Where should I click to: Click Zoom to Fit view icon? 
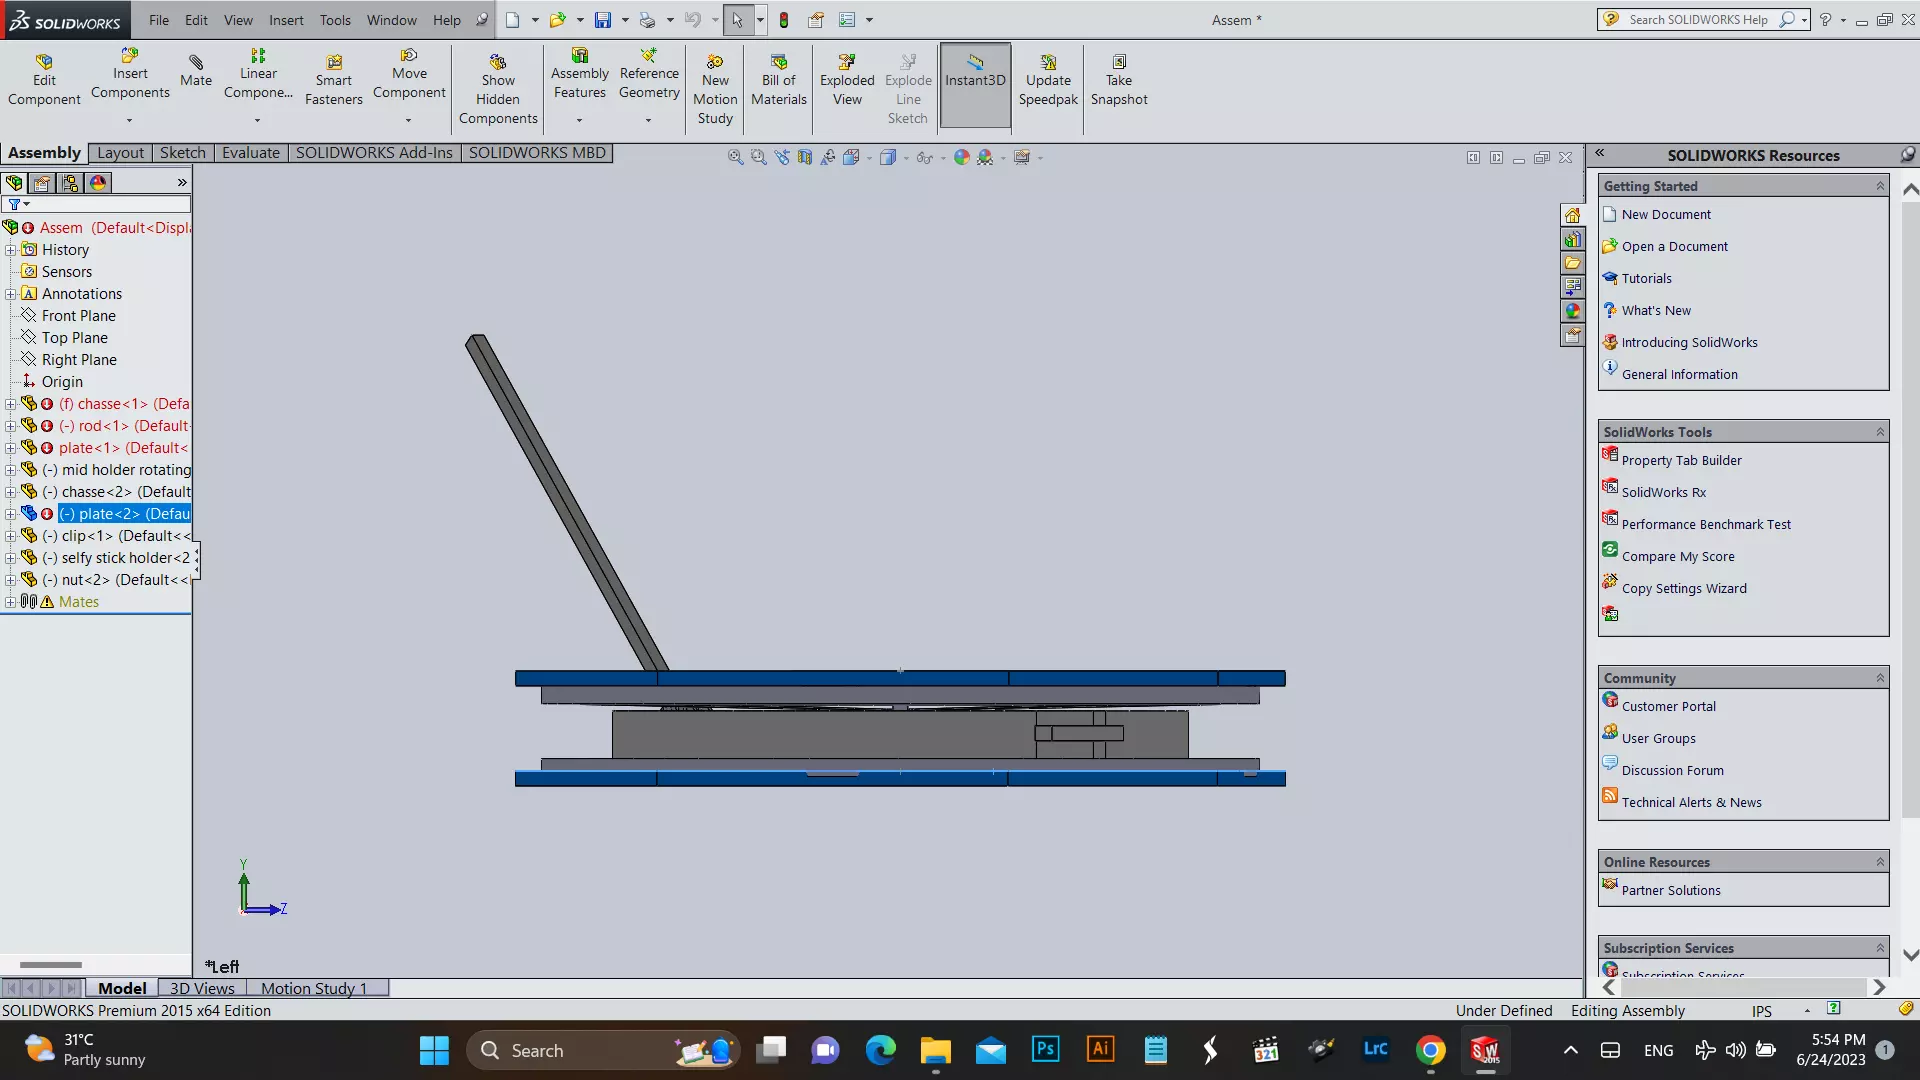735,157
